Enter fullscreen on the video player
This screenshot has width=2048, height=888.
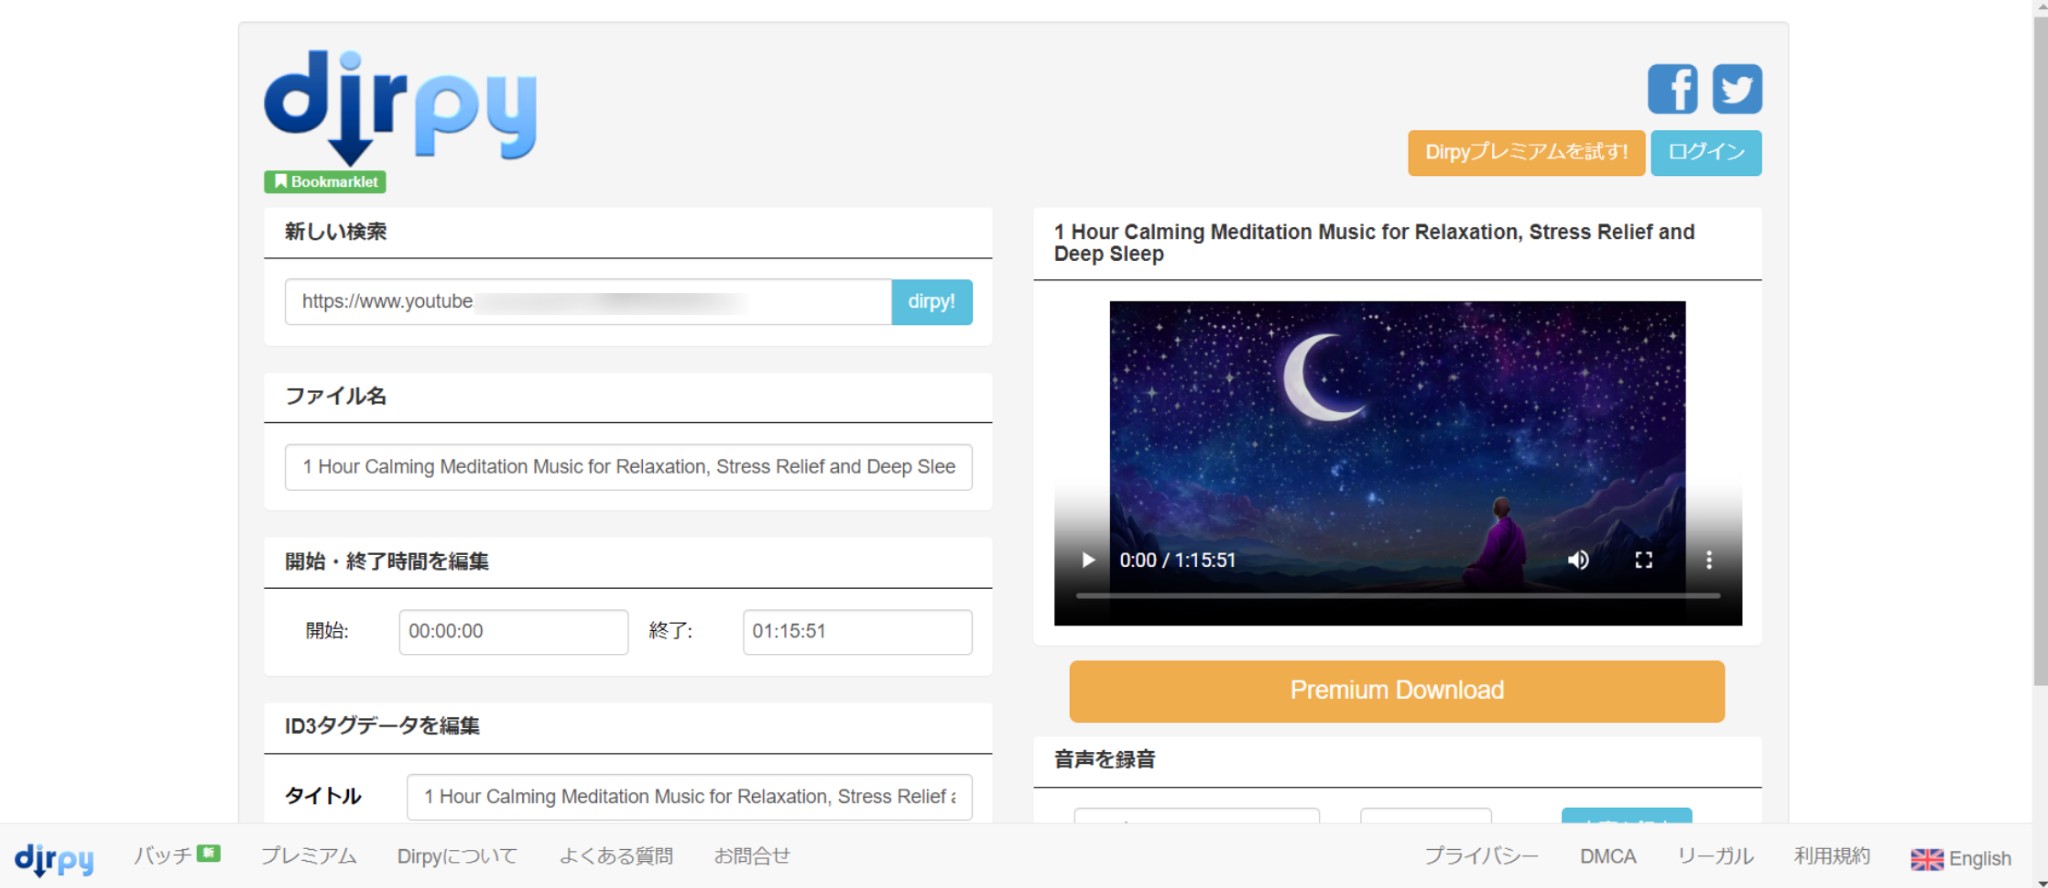tap(1643, 560)
